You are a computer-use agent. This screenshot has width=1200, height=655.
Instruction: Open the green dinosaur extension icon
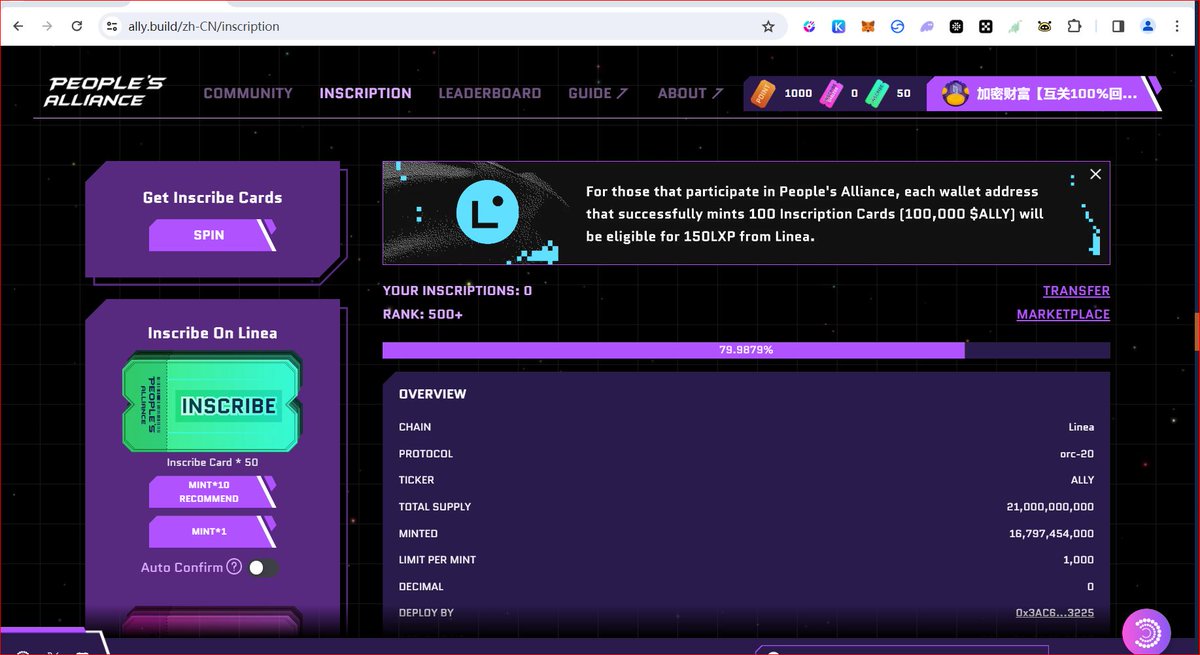1015,27
